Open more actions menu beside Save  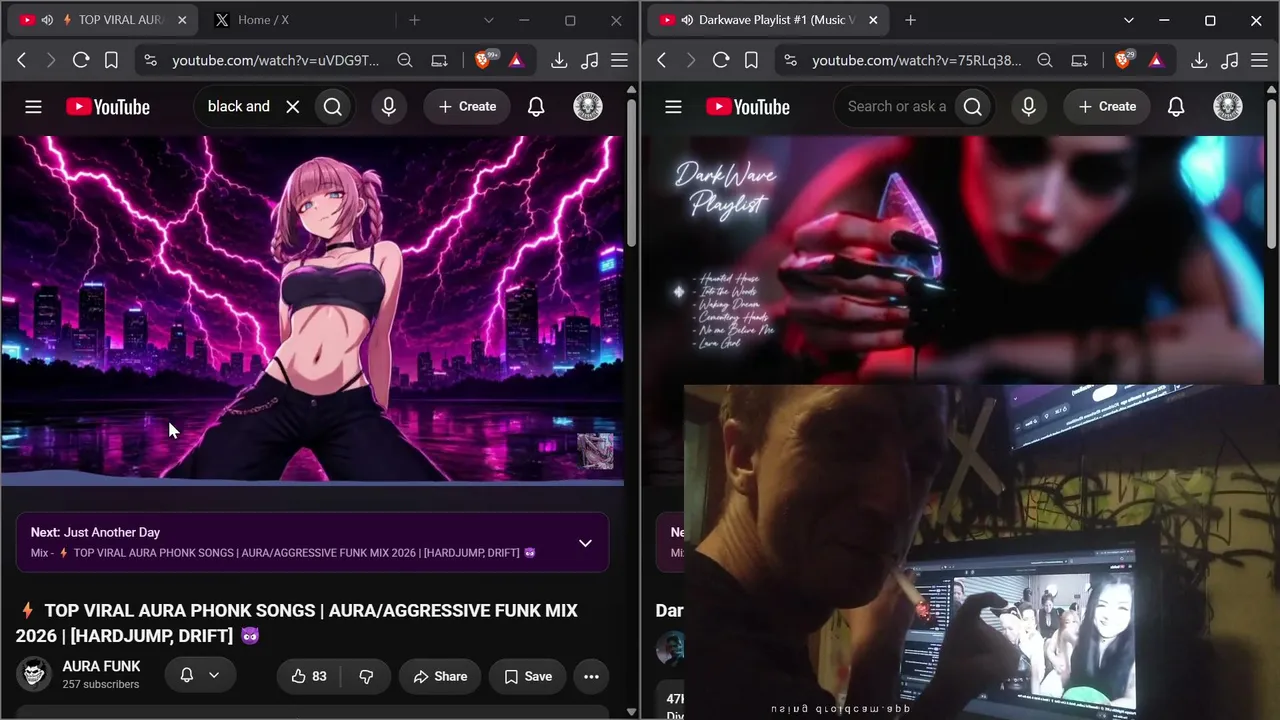591,676
